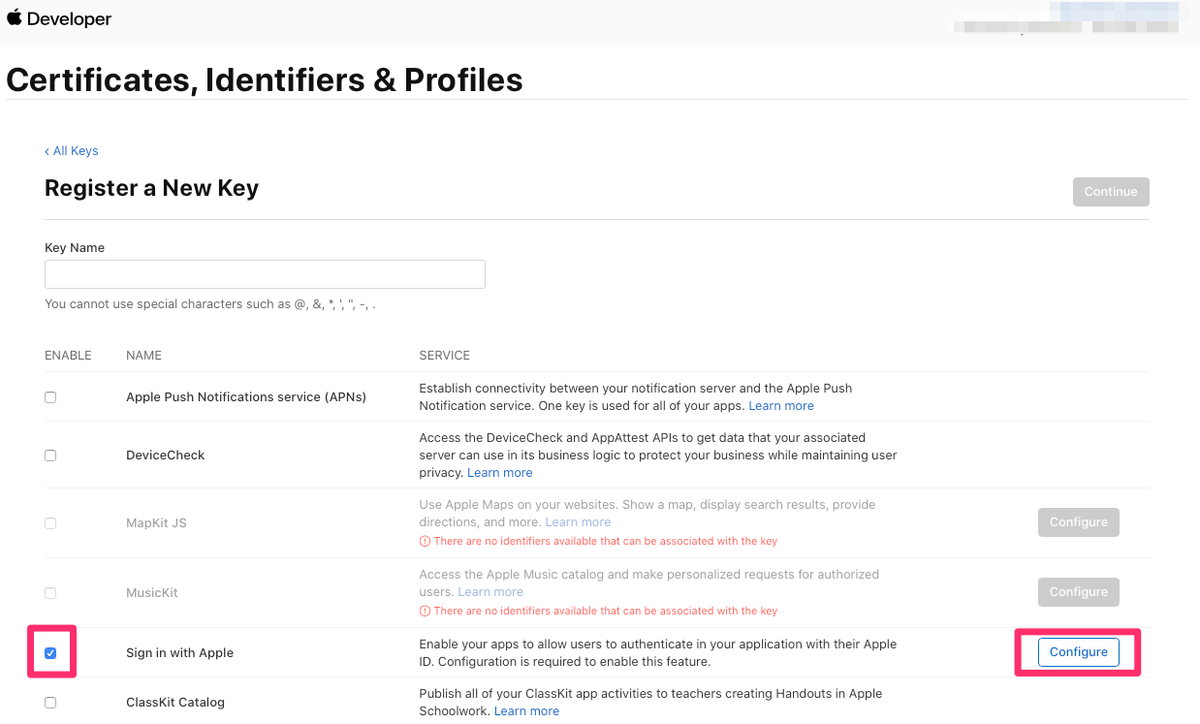
Task: Configure Sign in with Apple
Action: tap(1078, 652)
